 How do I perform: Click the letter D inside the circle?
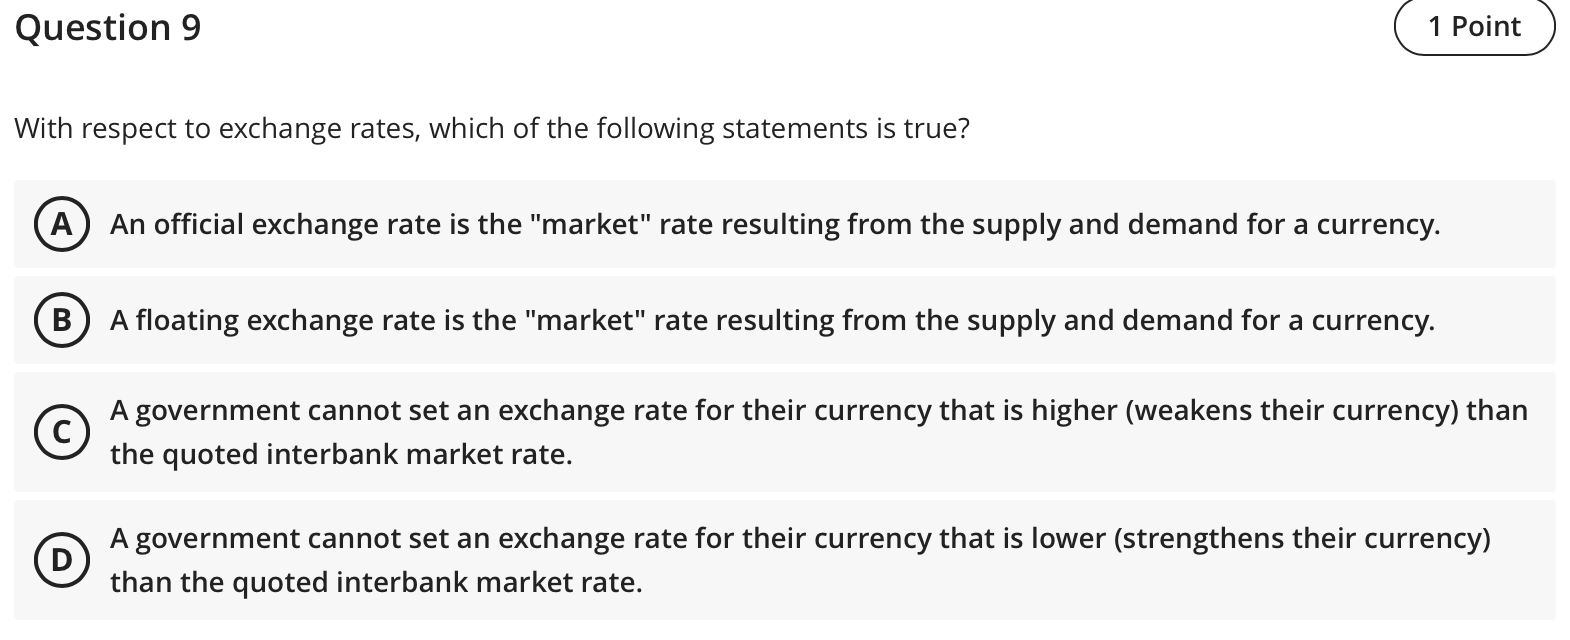62,560
